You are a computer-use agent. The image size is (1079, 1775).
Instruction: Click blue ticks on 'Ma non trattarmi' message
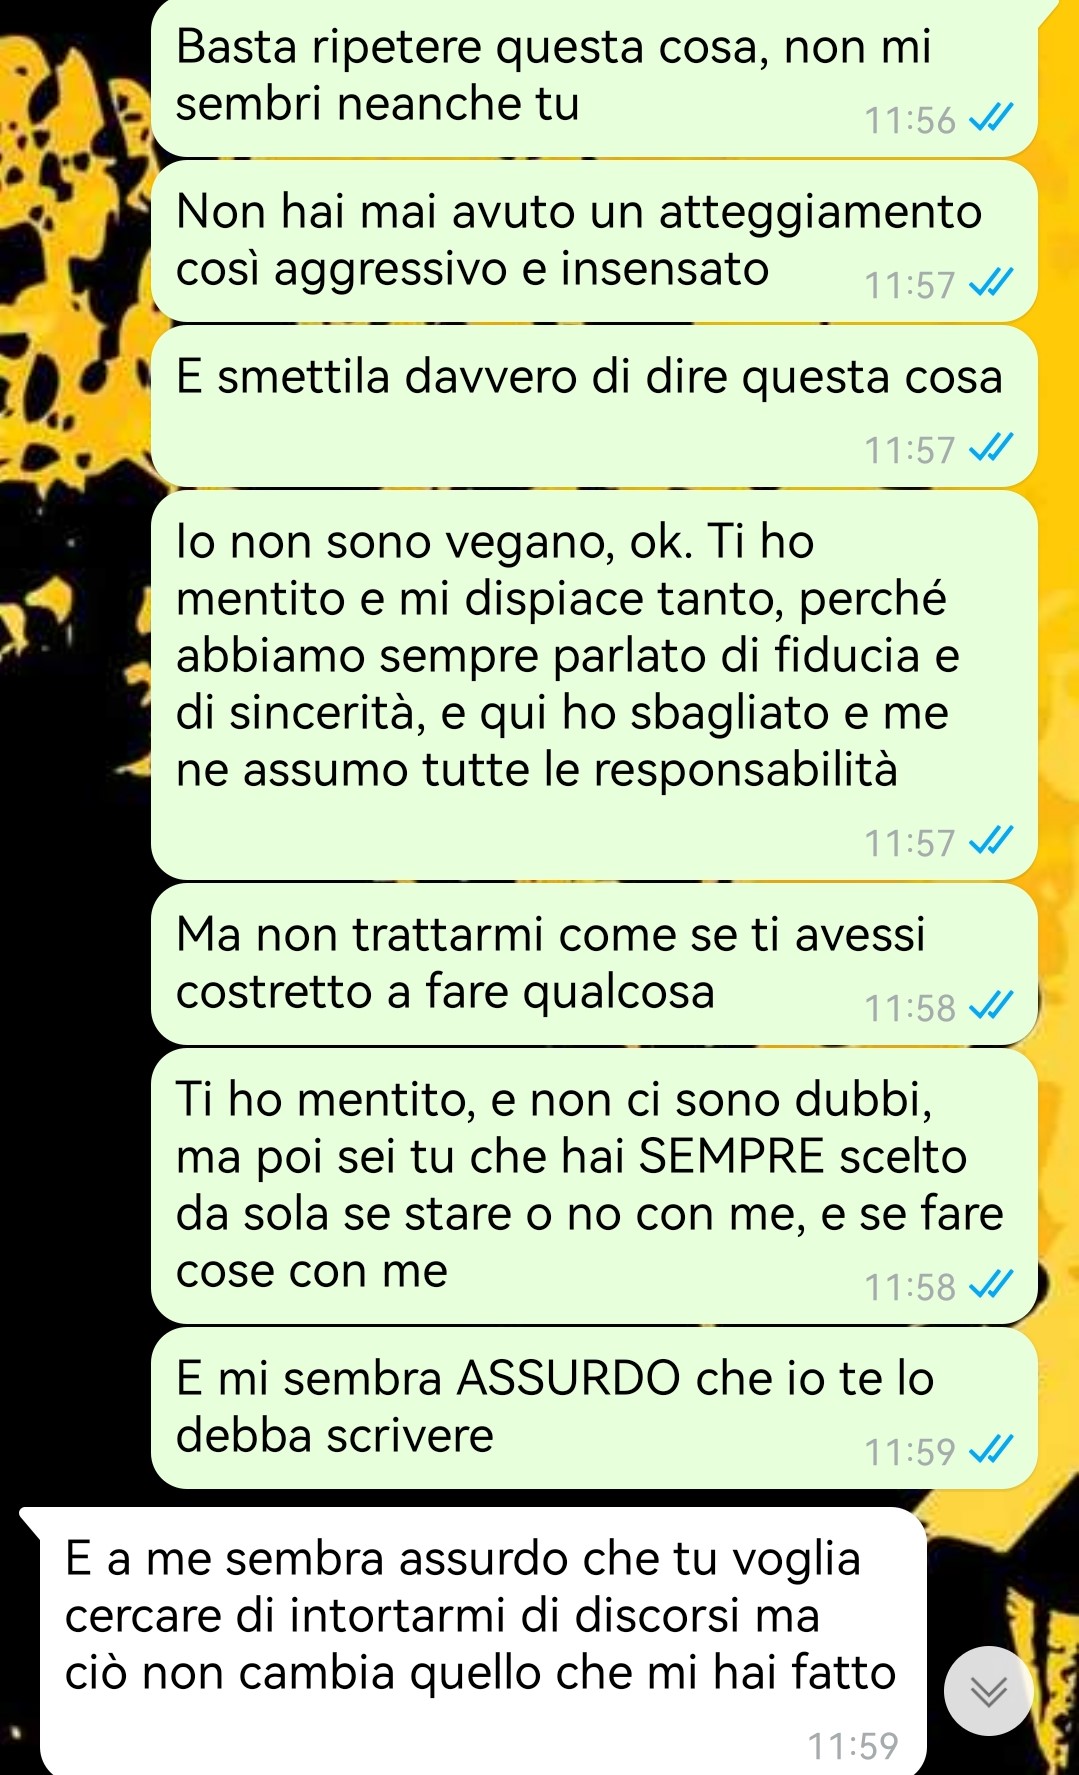(x=992, y=1008)
